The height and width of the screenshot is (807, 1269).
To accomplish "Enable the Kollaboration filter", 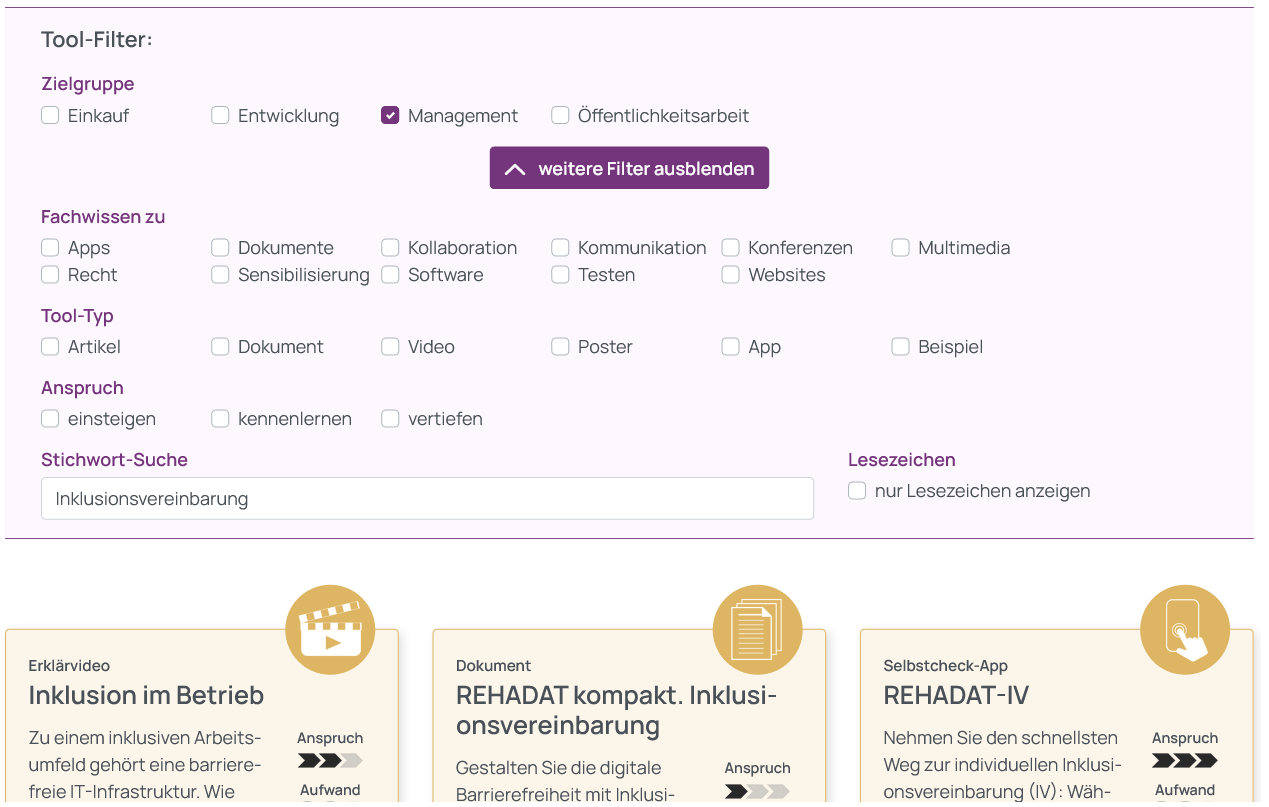I will tap(390, 247).
